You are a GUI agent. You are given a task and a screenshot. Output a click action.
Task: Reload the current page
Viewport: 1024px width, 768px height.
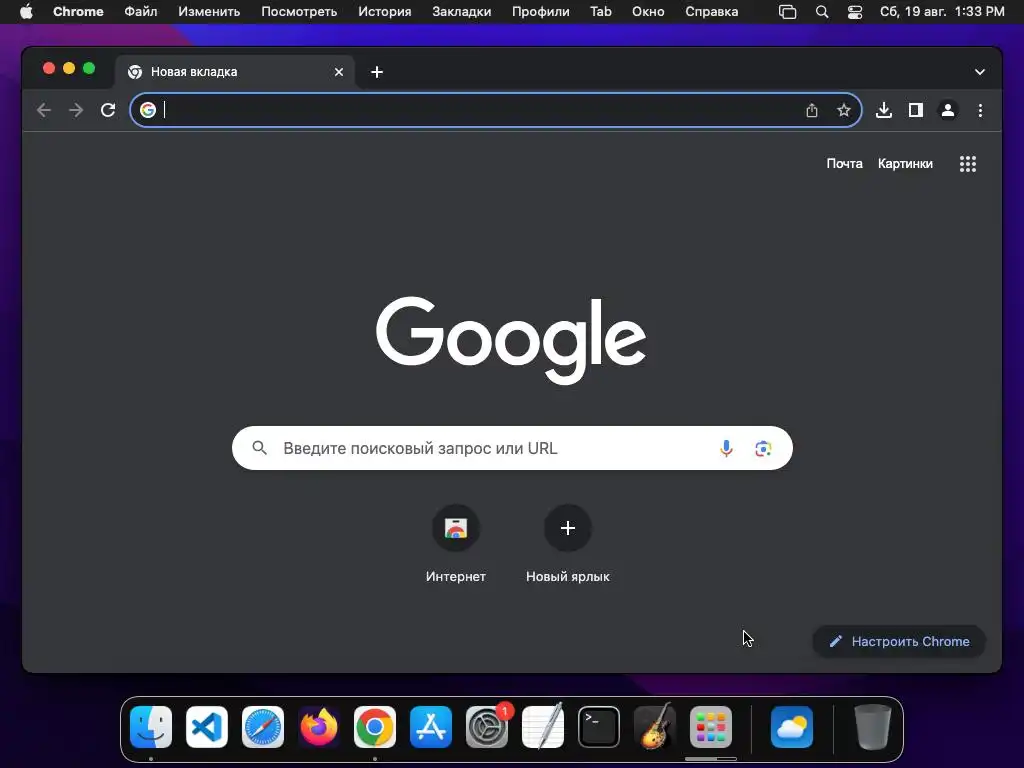point(108,110)
